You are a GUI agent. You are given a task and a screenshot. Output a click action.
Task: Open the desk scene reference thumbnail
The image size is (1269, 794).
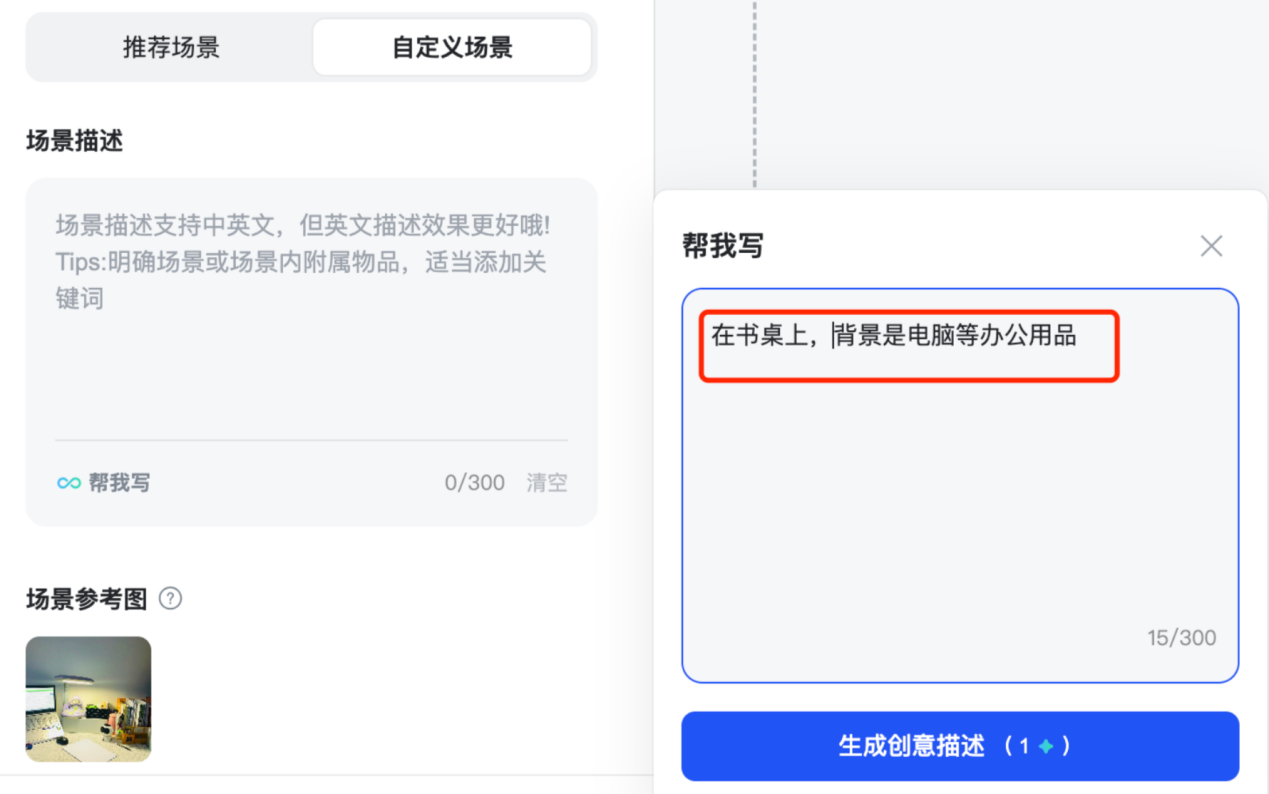coord(88,699)
